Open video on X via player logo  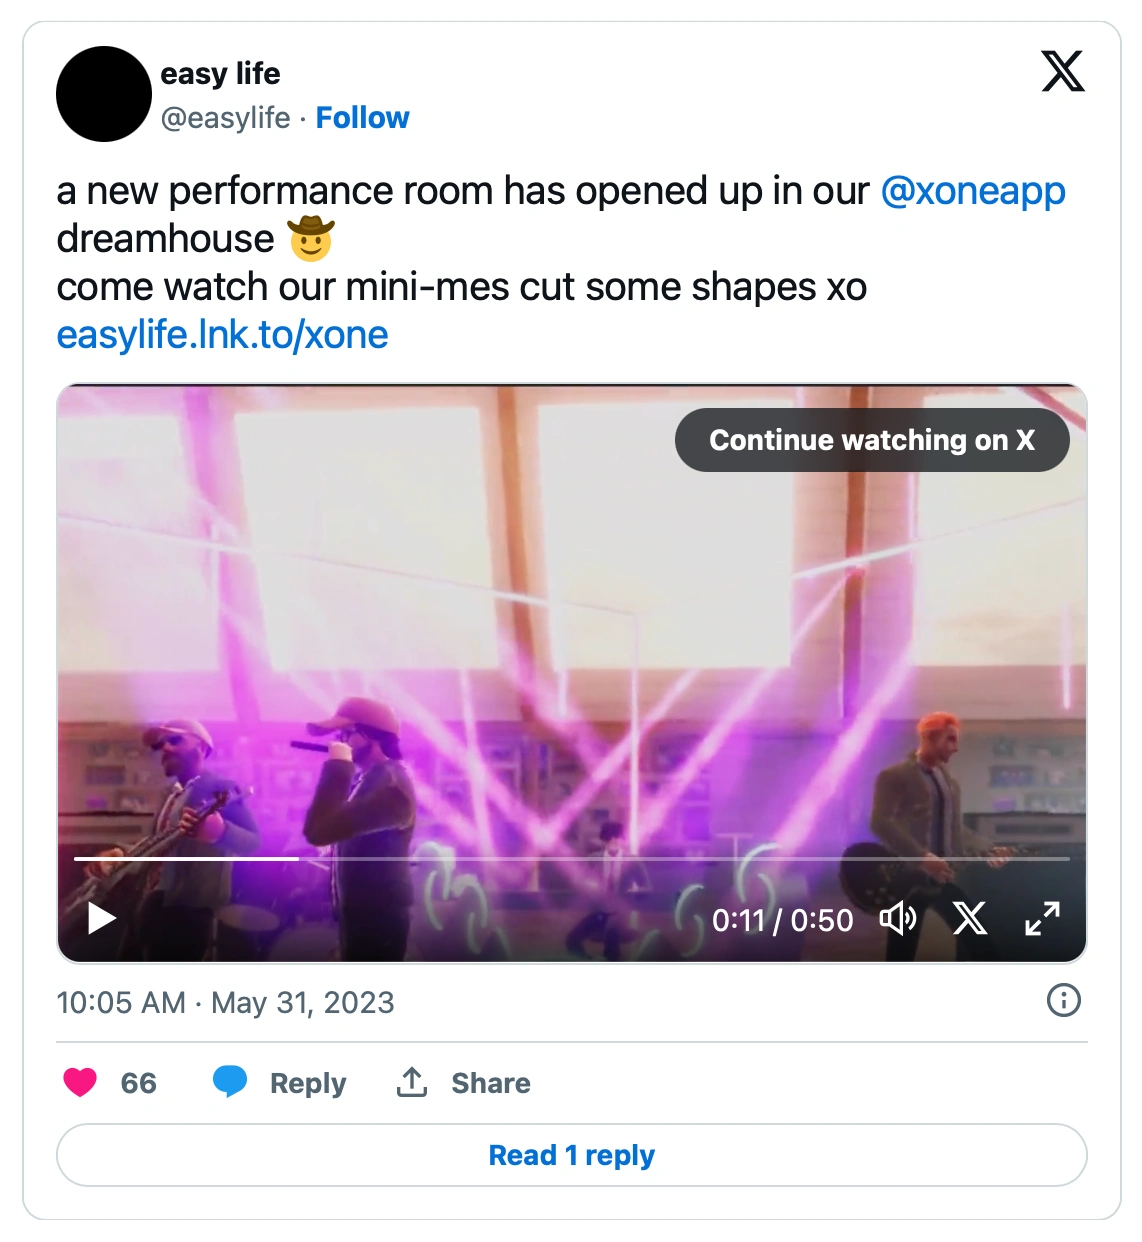click(x=969, y=918)
